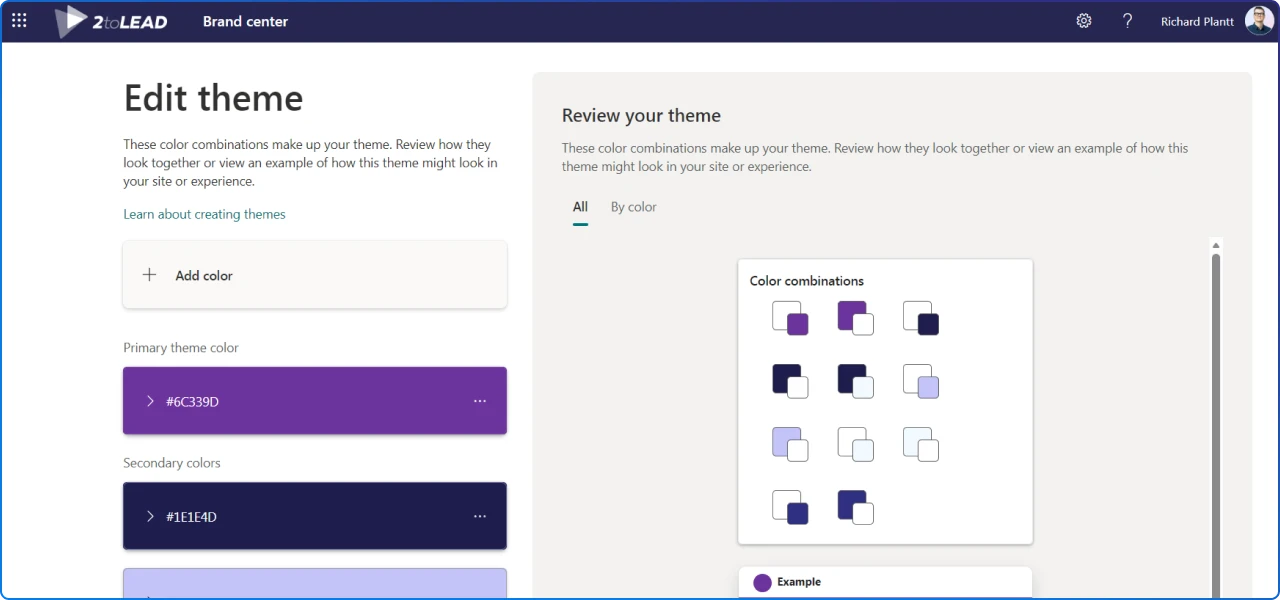
Task: Click the help question mark icon
Action: click(x=1127, y=20)
